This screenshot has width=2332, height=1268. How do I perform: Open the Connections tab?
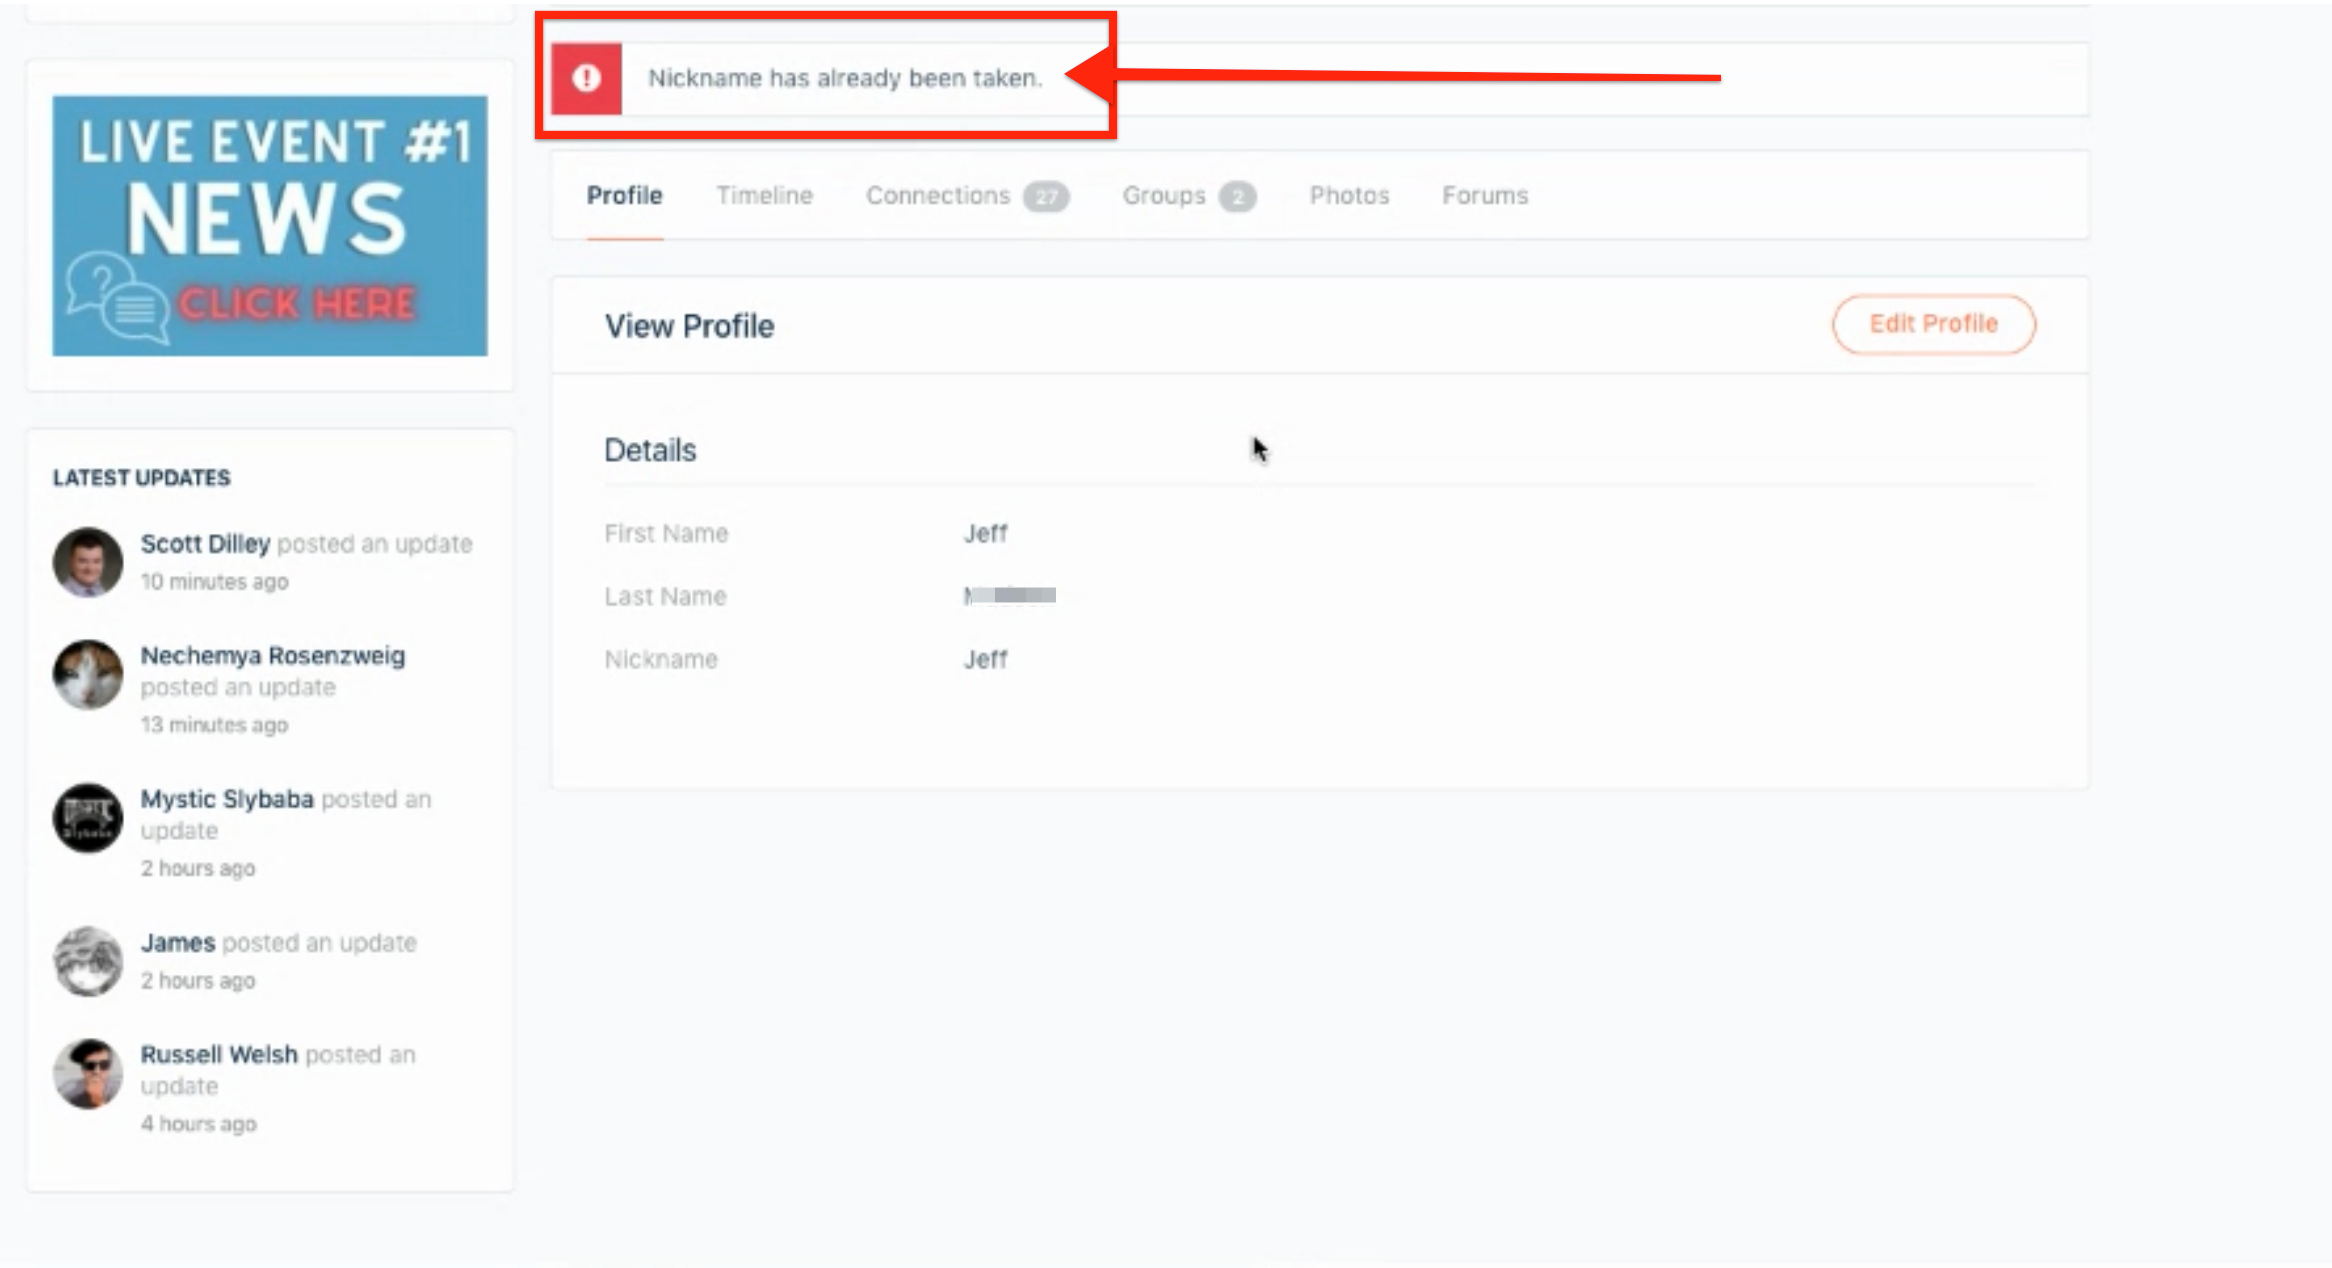pos(937,196)
